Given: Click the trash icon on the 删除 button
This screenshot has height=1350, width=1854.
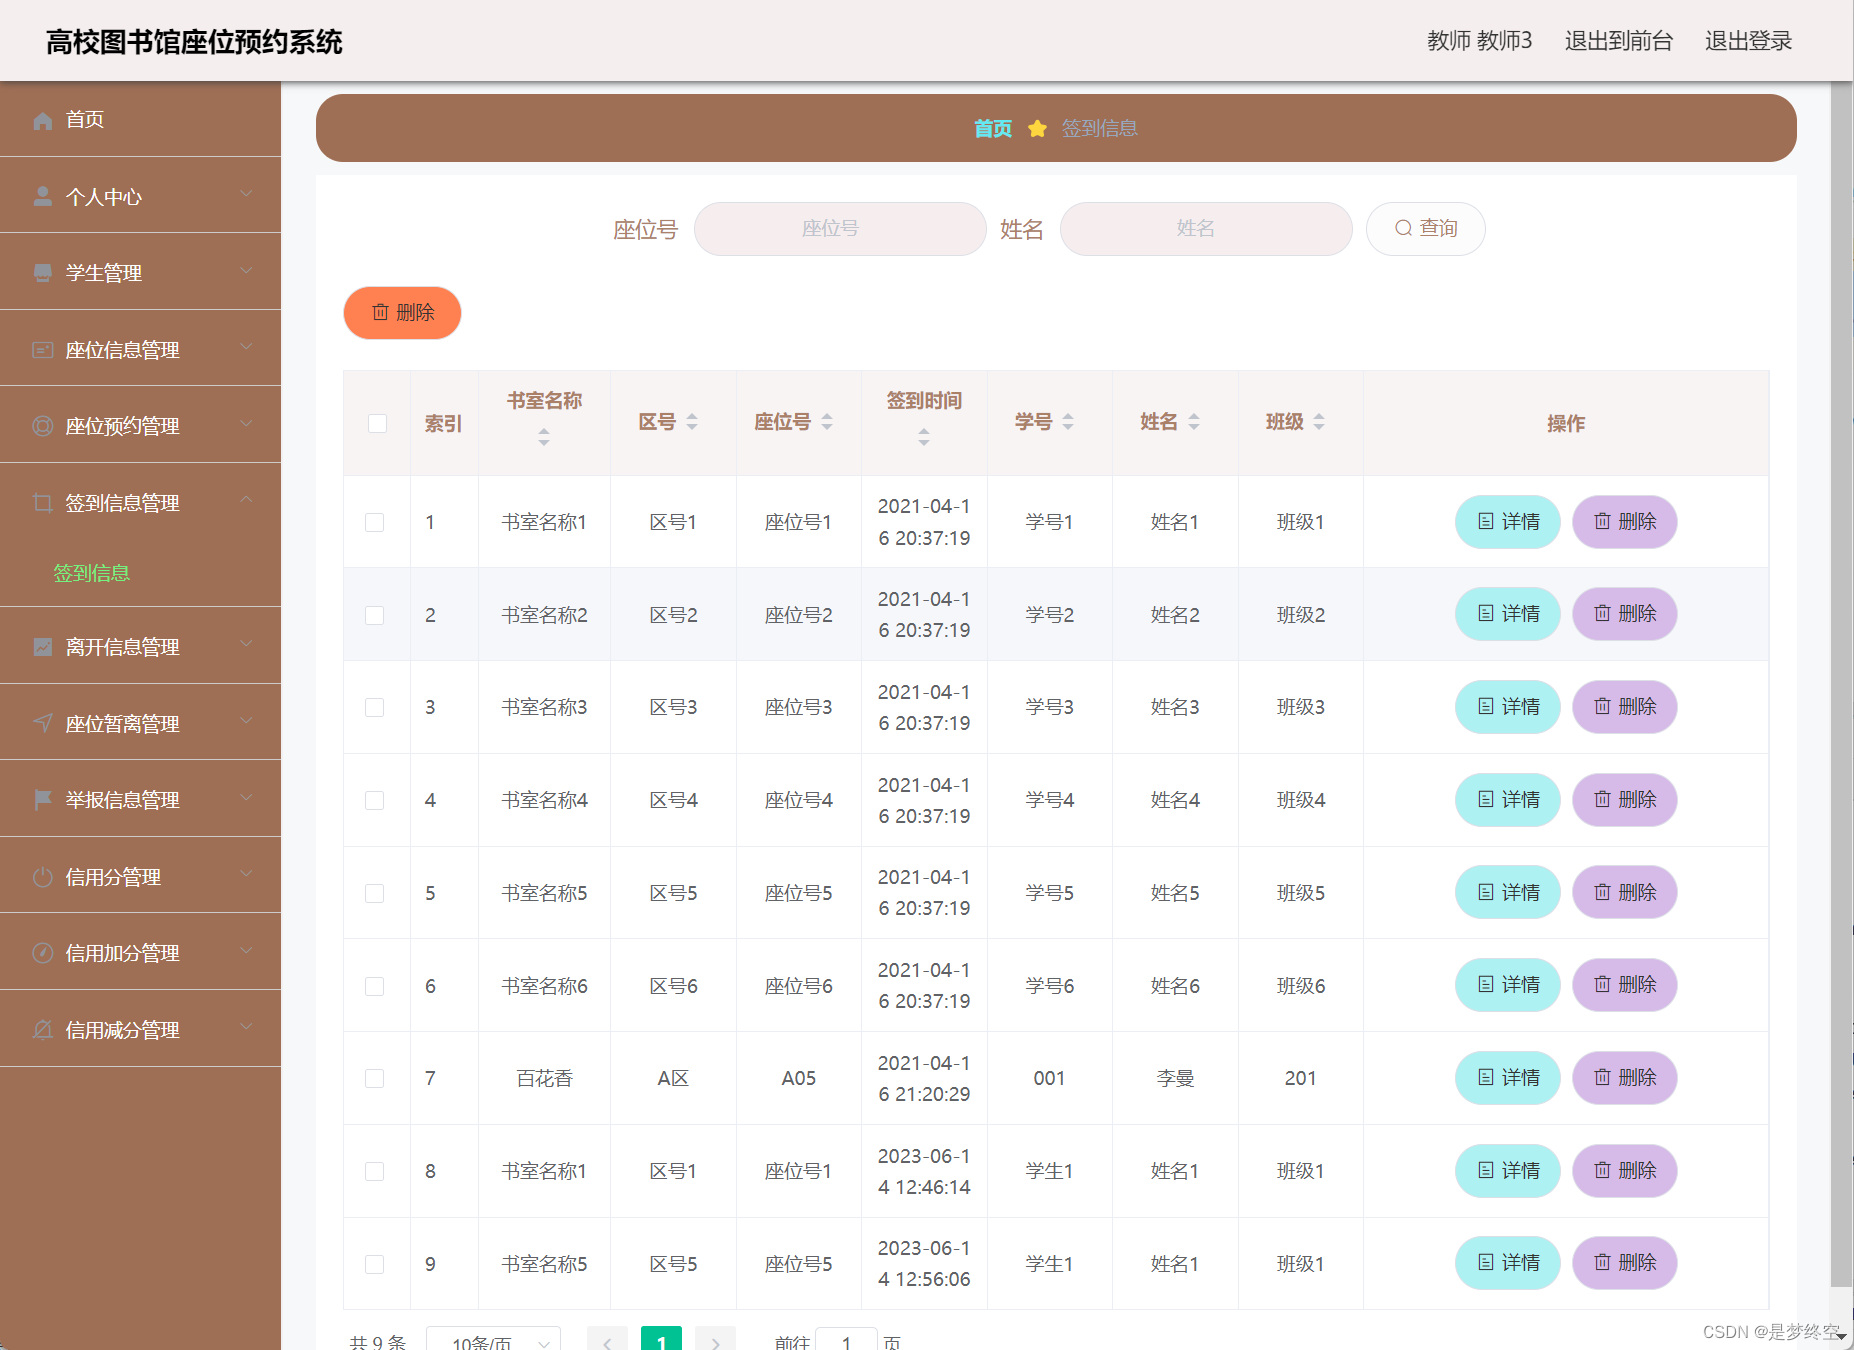Looking at the screenshot, I should [x=381, y=313].
